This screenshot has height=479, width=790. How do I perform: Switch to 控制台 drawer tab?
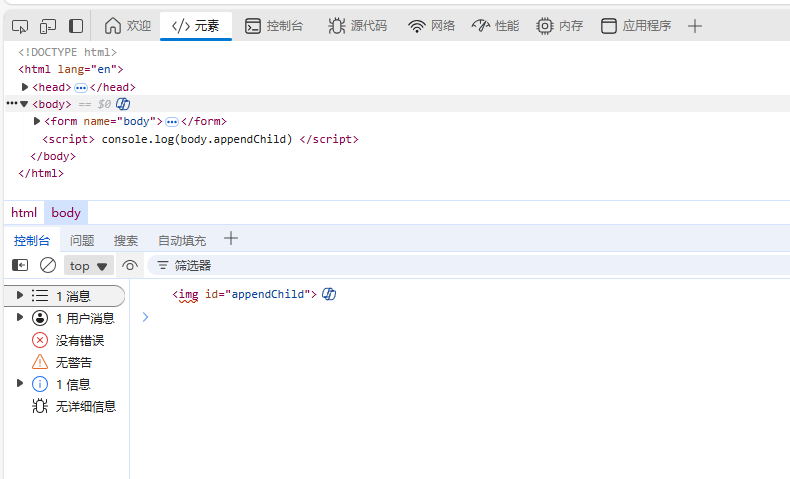(32, 241)
